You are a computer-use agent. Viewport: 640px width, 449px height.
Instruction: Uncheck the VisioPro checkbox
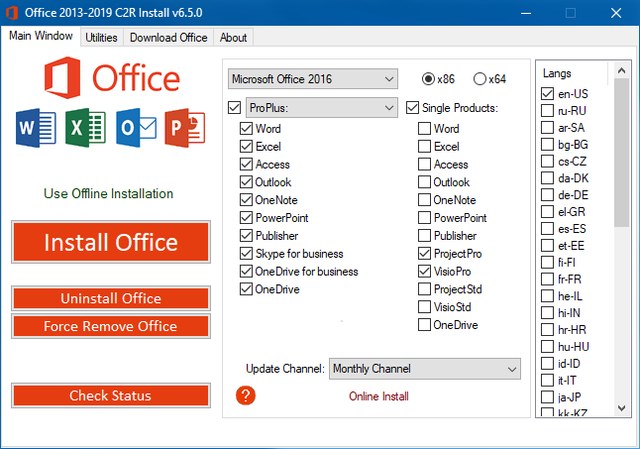(x=424, y=271)
